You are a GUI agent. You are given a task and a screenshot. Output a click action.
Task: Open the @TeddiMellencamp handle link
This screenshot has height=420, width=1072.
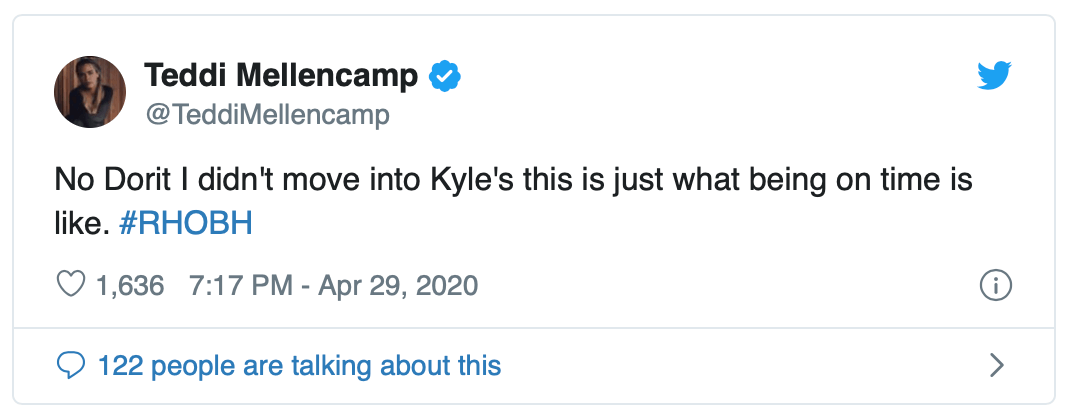pyautogui.click(x=267, y=115)
